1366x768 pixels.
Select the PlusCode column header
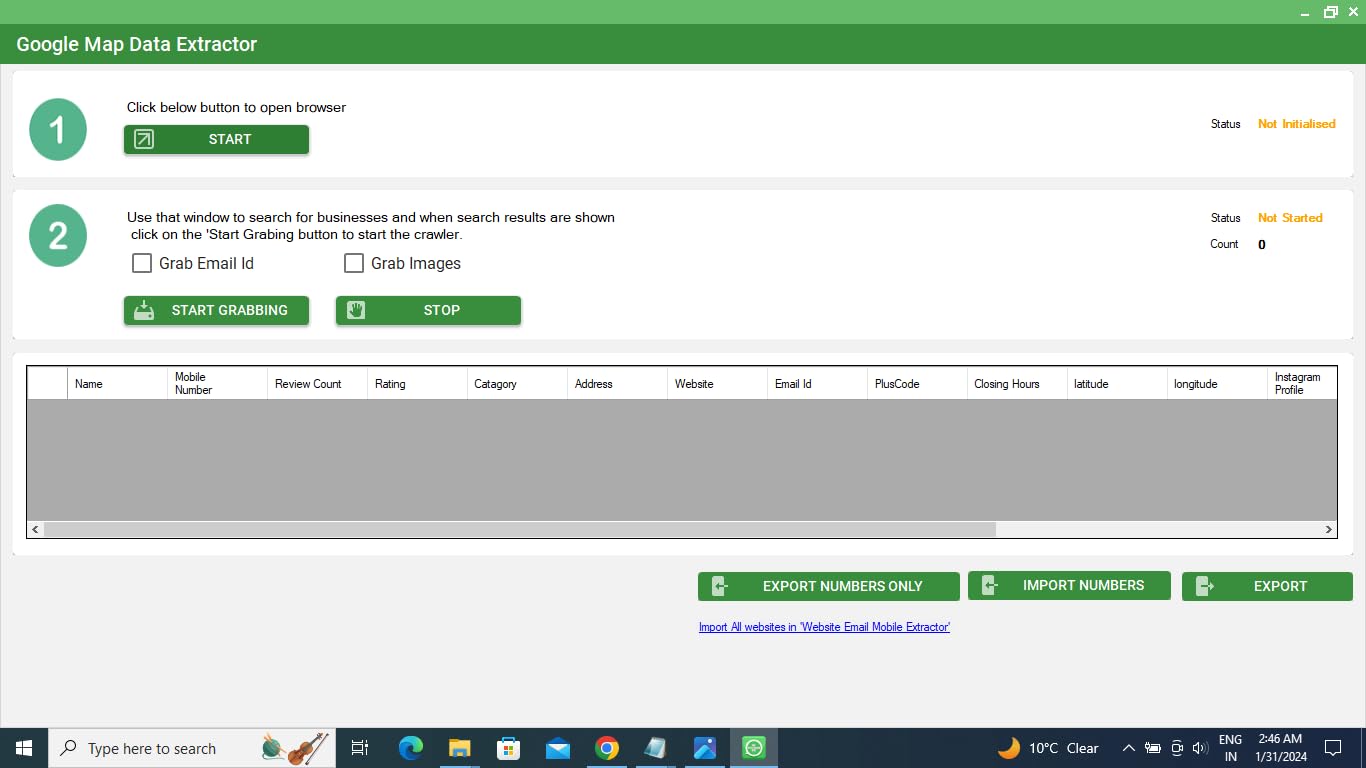[917, 384]
